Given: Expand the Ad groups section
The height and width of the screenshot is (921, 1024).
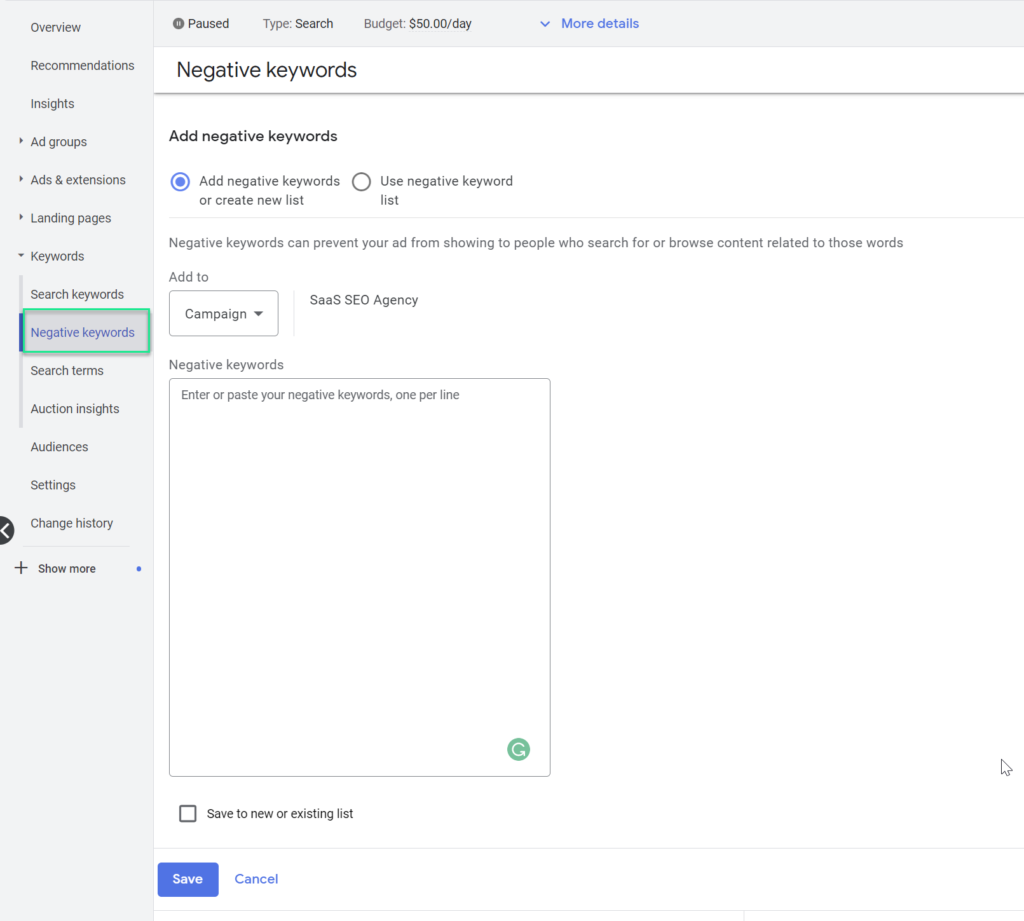Looking at the screenshot, I should [x=21, y=141].
